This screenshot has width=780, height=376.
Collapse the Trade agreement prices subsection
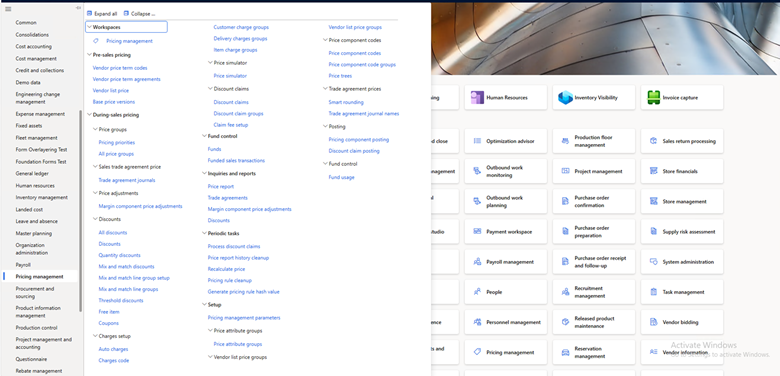[325, 89]
